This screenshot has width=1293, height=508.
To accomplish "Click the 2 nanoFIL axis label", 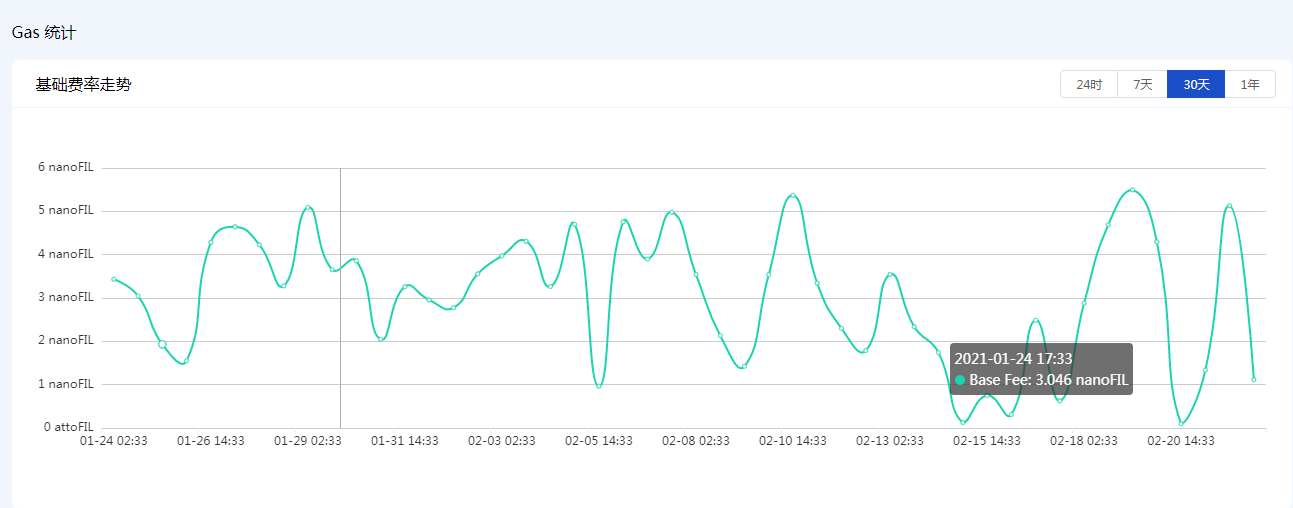I will pyautogui.click(x=65, y=340).
